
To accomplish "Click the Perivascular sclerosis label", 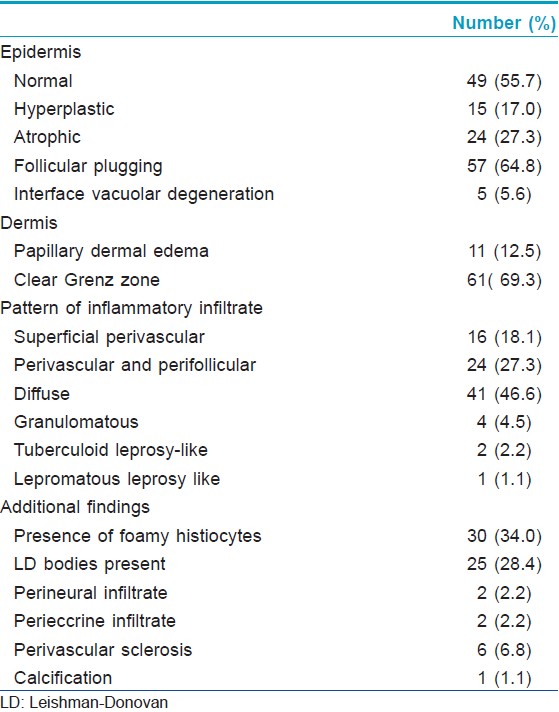I will tap(103, 650).
